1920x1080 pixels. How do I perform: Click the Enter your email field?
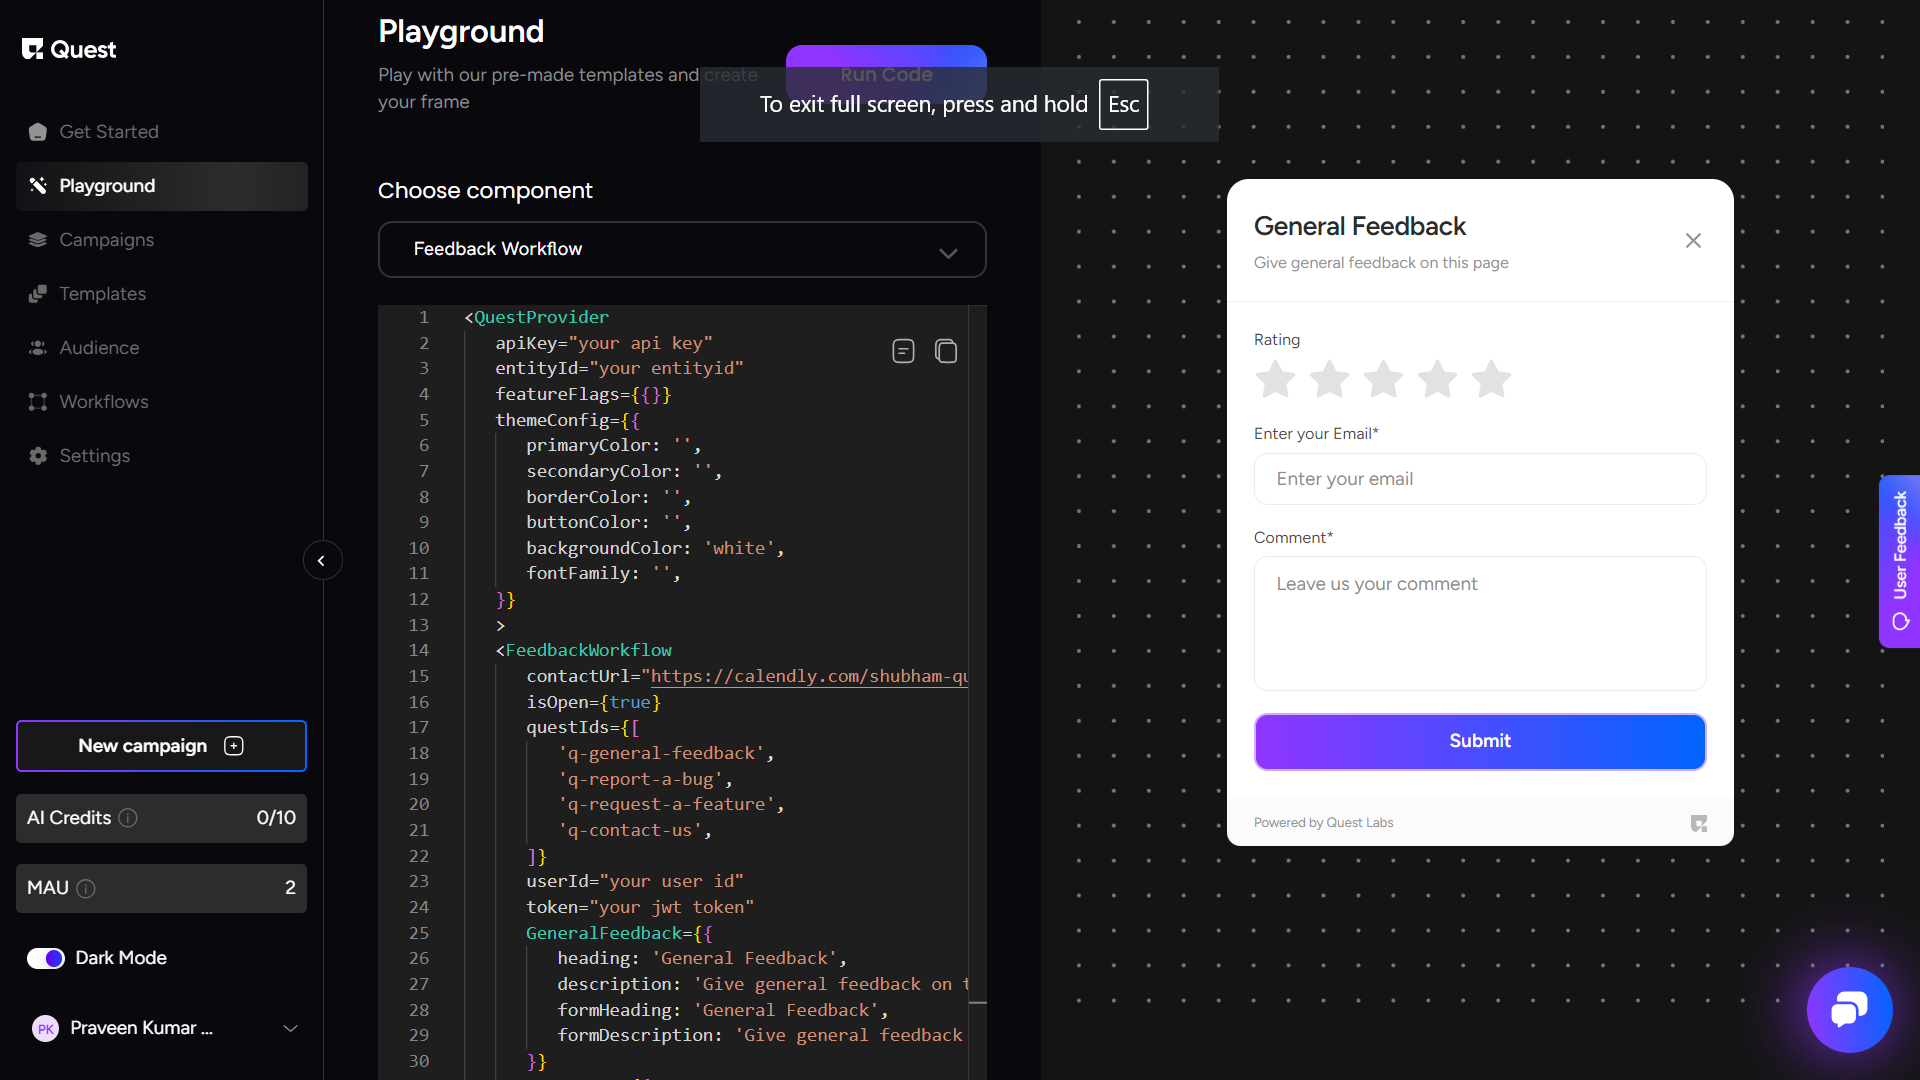1480,479
